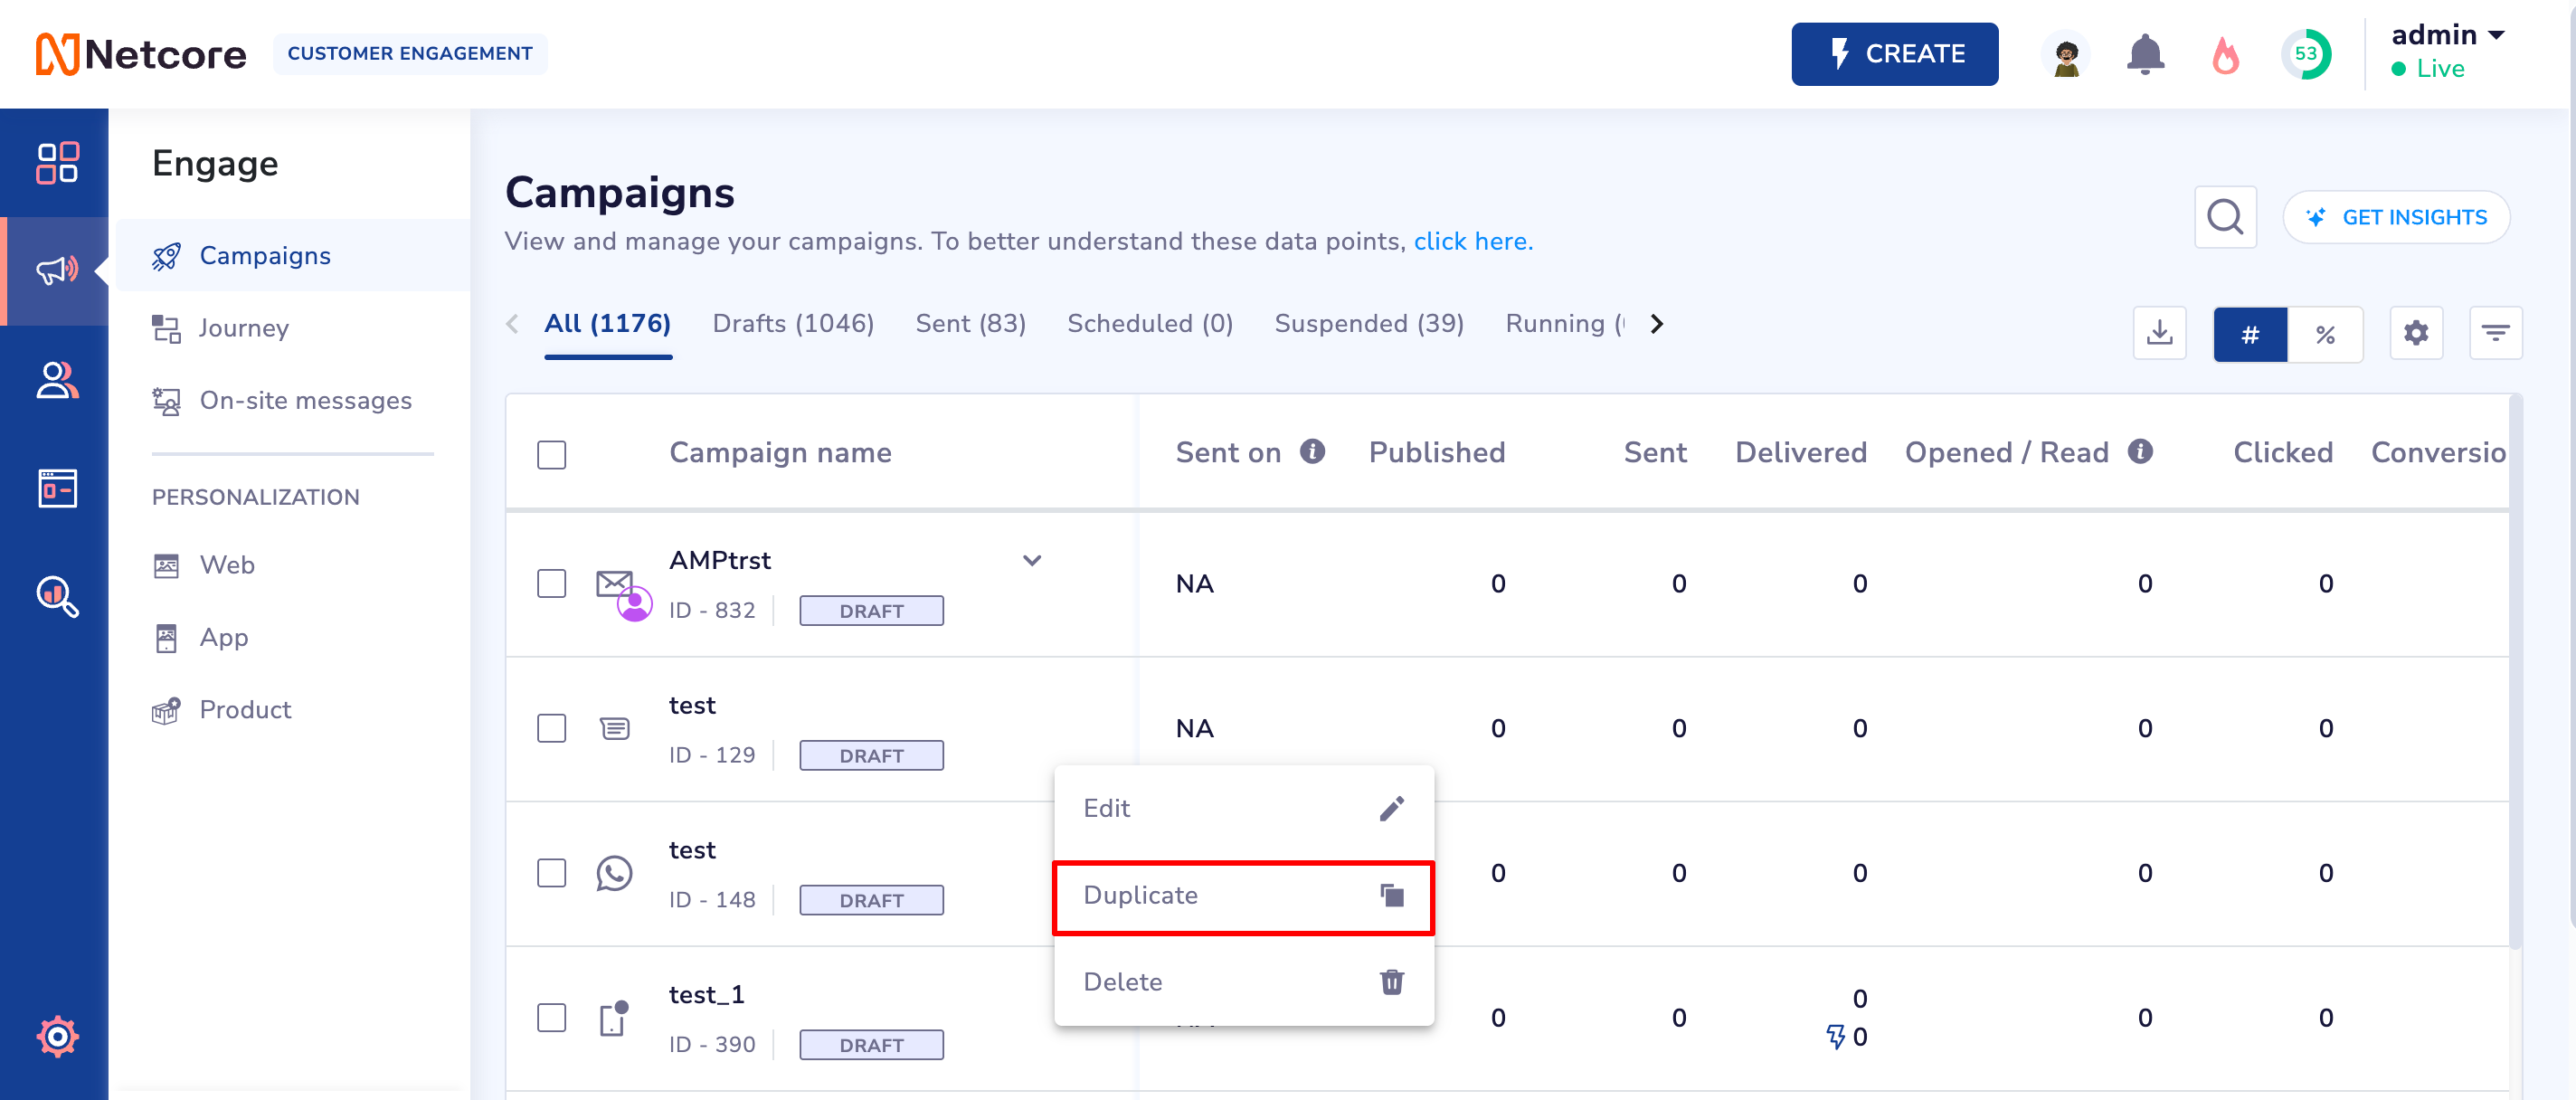
Task: Open the audience people icon in sidebar
Action: pos(57,380)
